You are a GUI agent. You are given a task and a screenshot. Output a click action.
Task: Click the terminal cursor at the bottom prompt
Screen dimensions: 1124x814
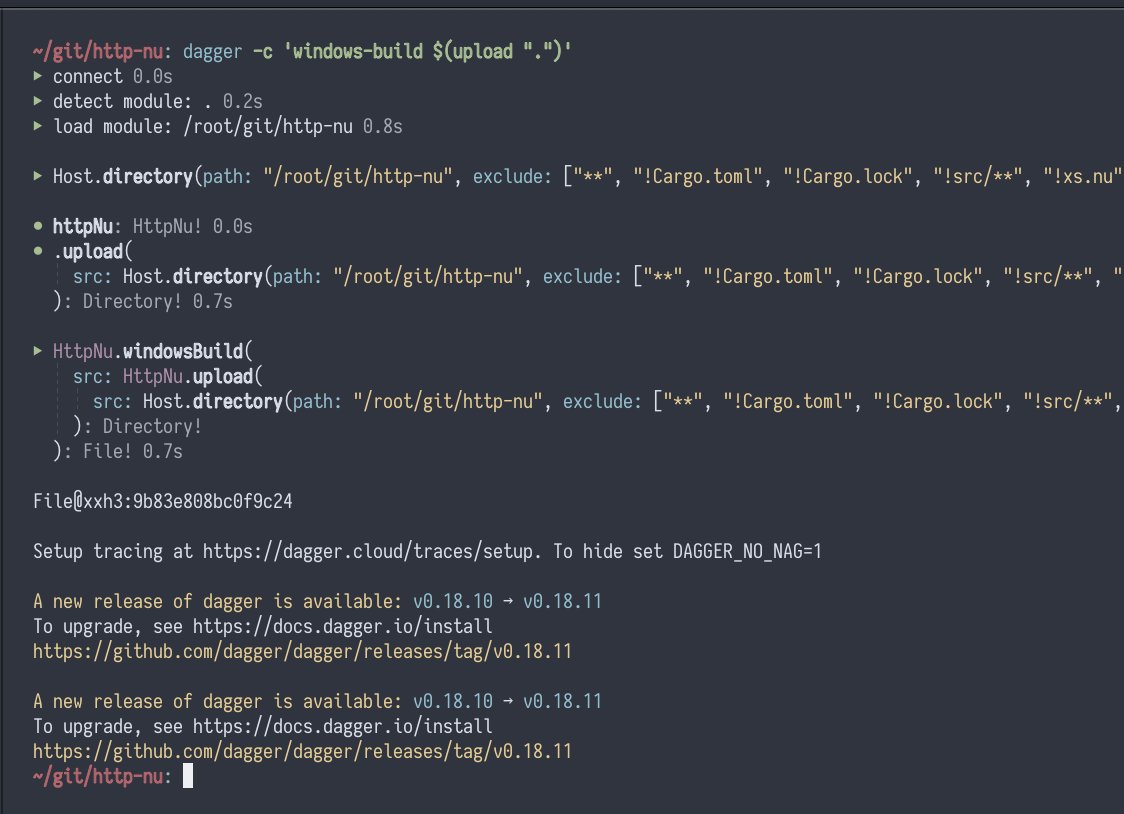pyautogui.click(x=188, y=776)
